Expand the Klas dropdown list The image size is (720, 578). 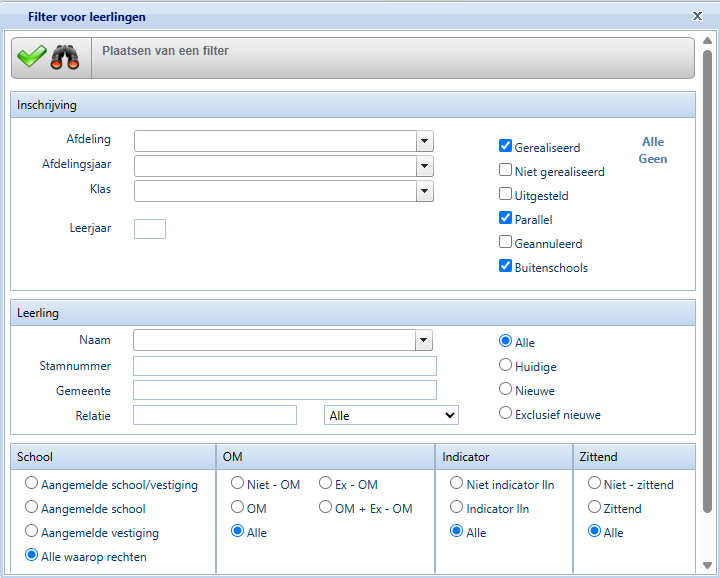(x=425, y=191)
